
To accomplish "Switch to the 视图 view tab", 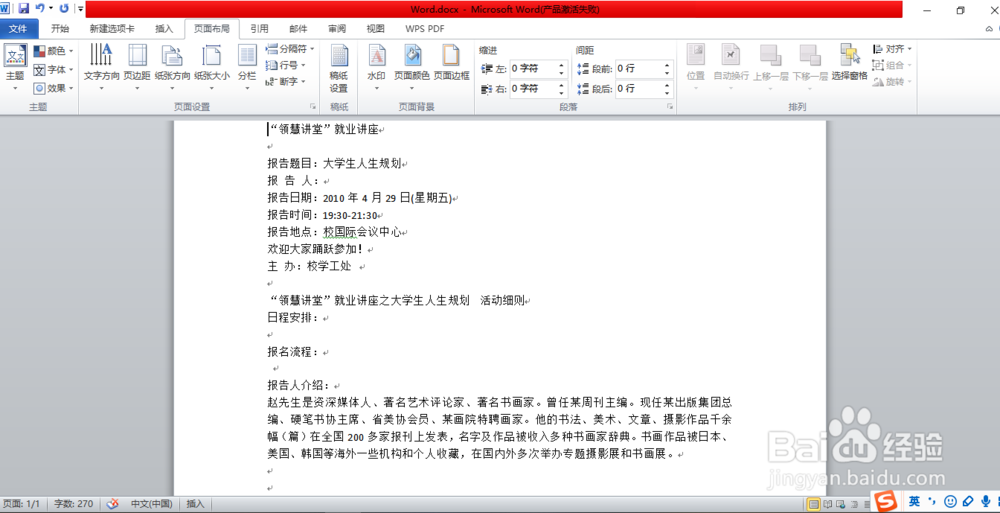I will point(375,29).
